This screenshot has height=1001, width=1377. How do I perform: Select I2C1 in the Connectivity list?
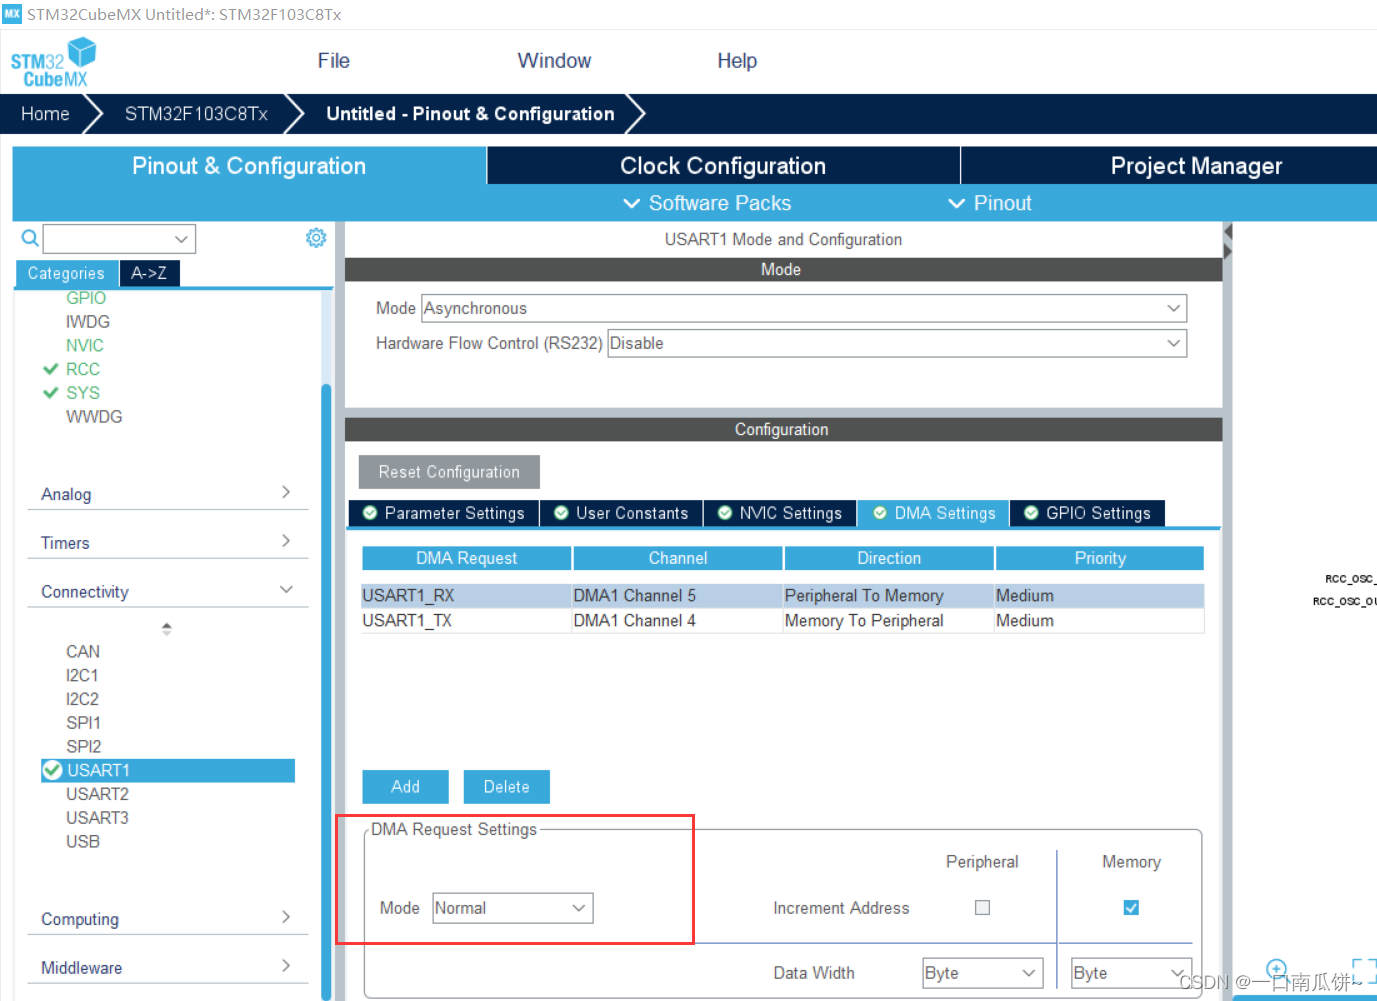click(82, 676)
